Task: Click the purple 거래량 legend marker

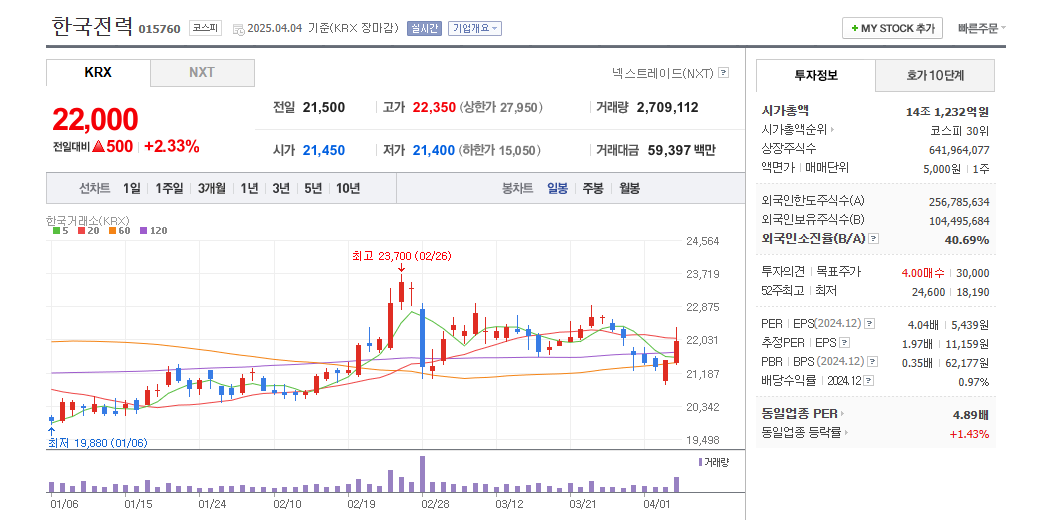Action: coord(700,462)
